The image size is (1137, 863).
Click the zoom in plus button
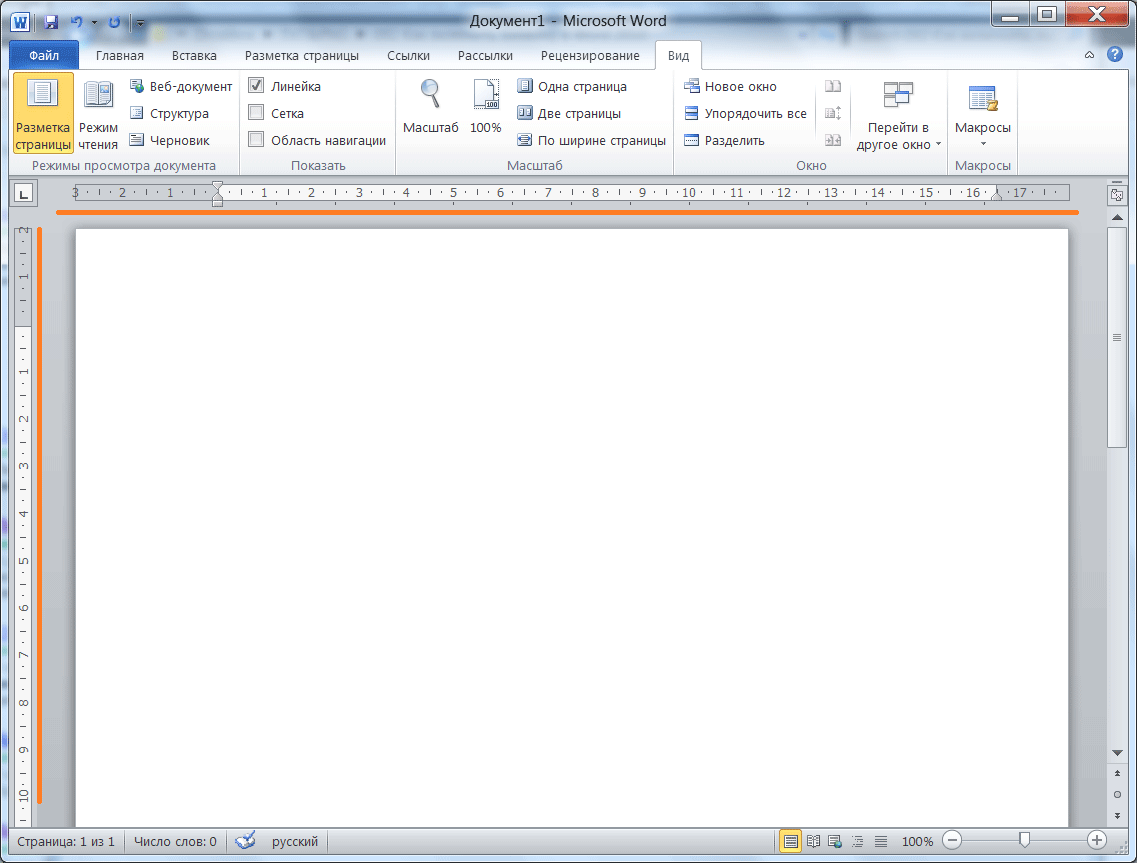[1097, 841]
